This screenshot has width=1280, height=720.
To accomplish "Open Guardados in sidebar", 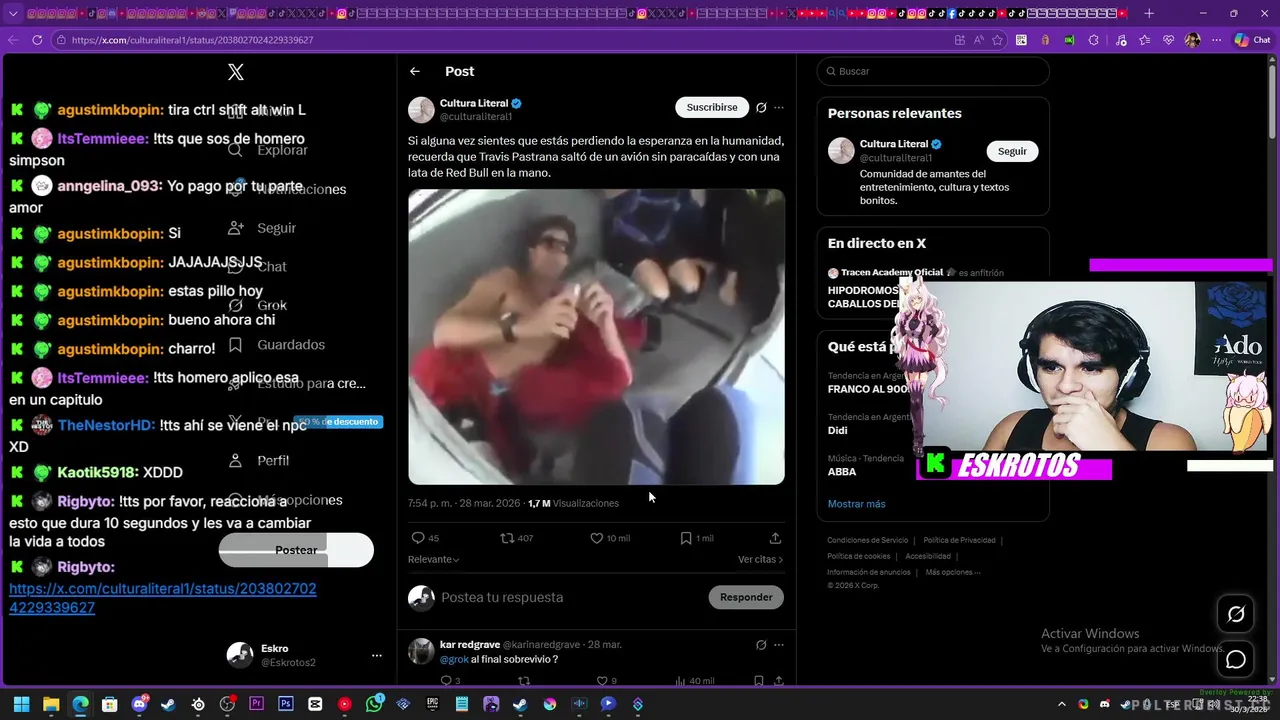I will pos(277,344).
